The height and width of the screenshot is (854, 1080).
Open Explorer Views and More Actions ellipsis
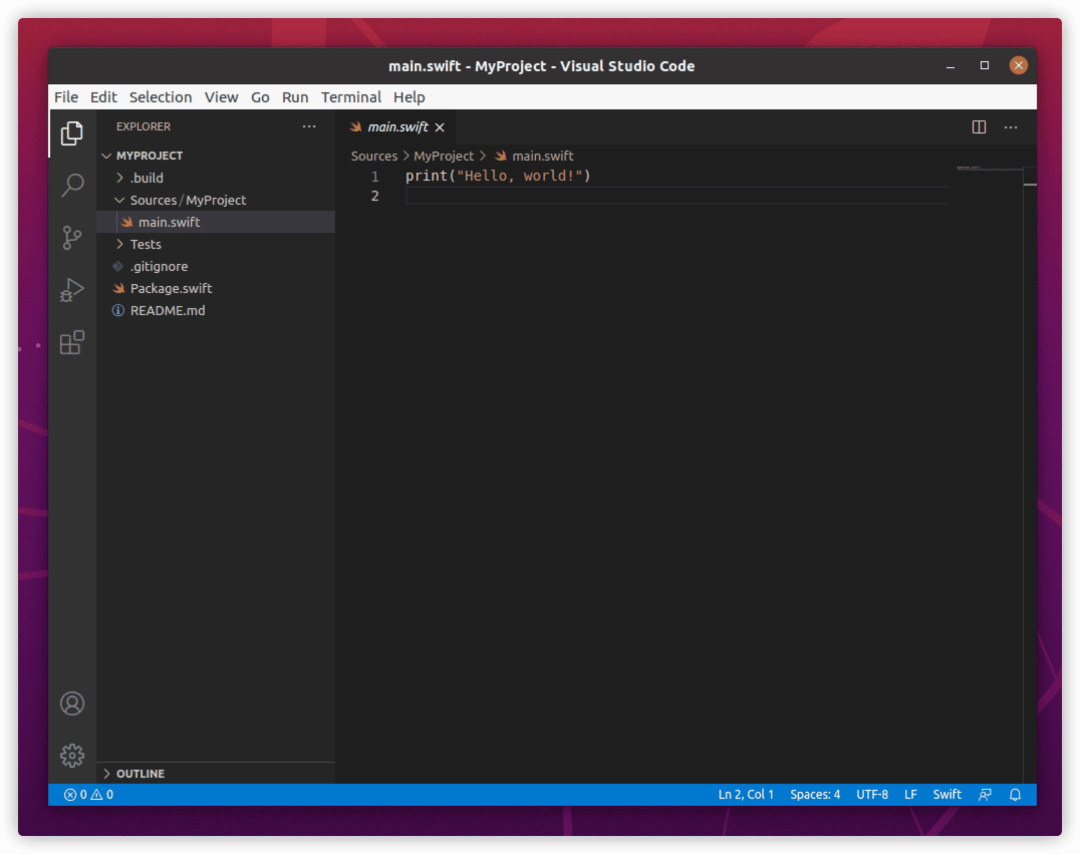tap(309, 127)
